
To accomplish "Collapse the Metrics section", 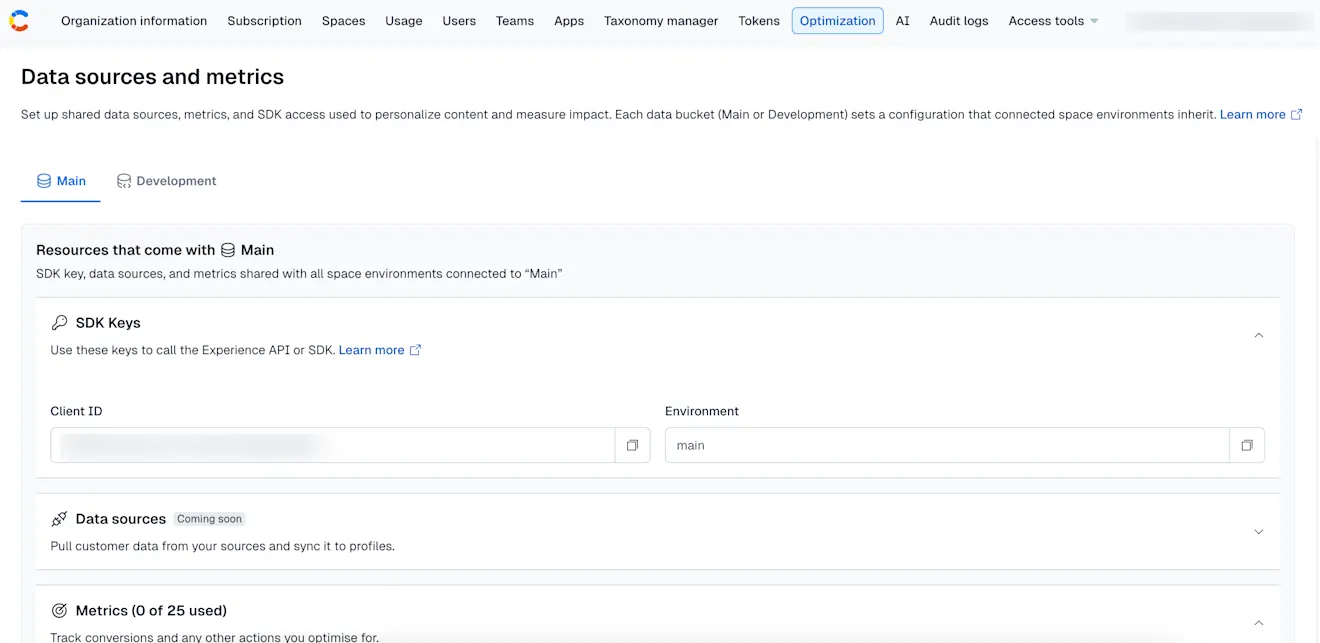I will click(x=1258, y=622).
